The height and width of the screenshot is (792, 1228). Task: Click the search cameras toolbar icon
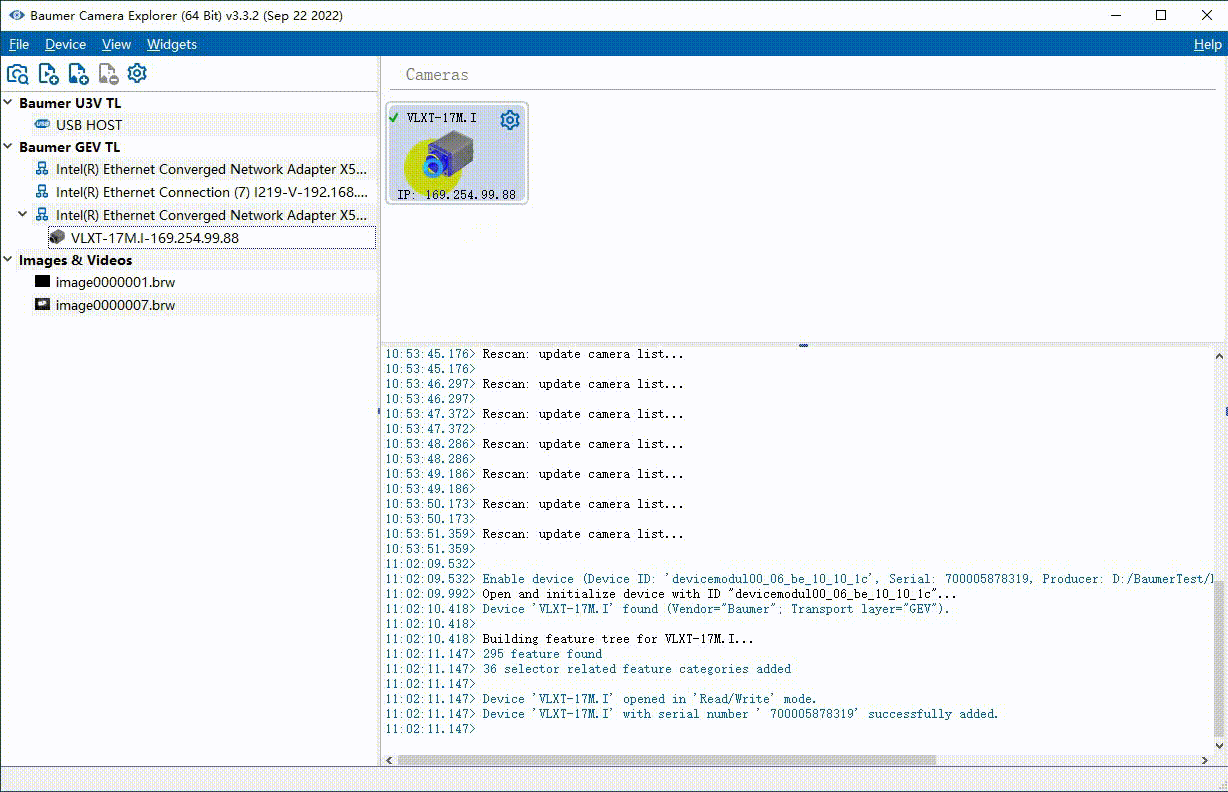[x=17, y=74]
